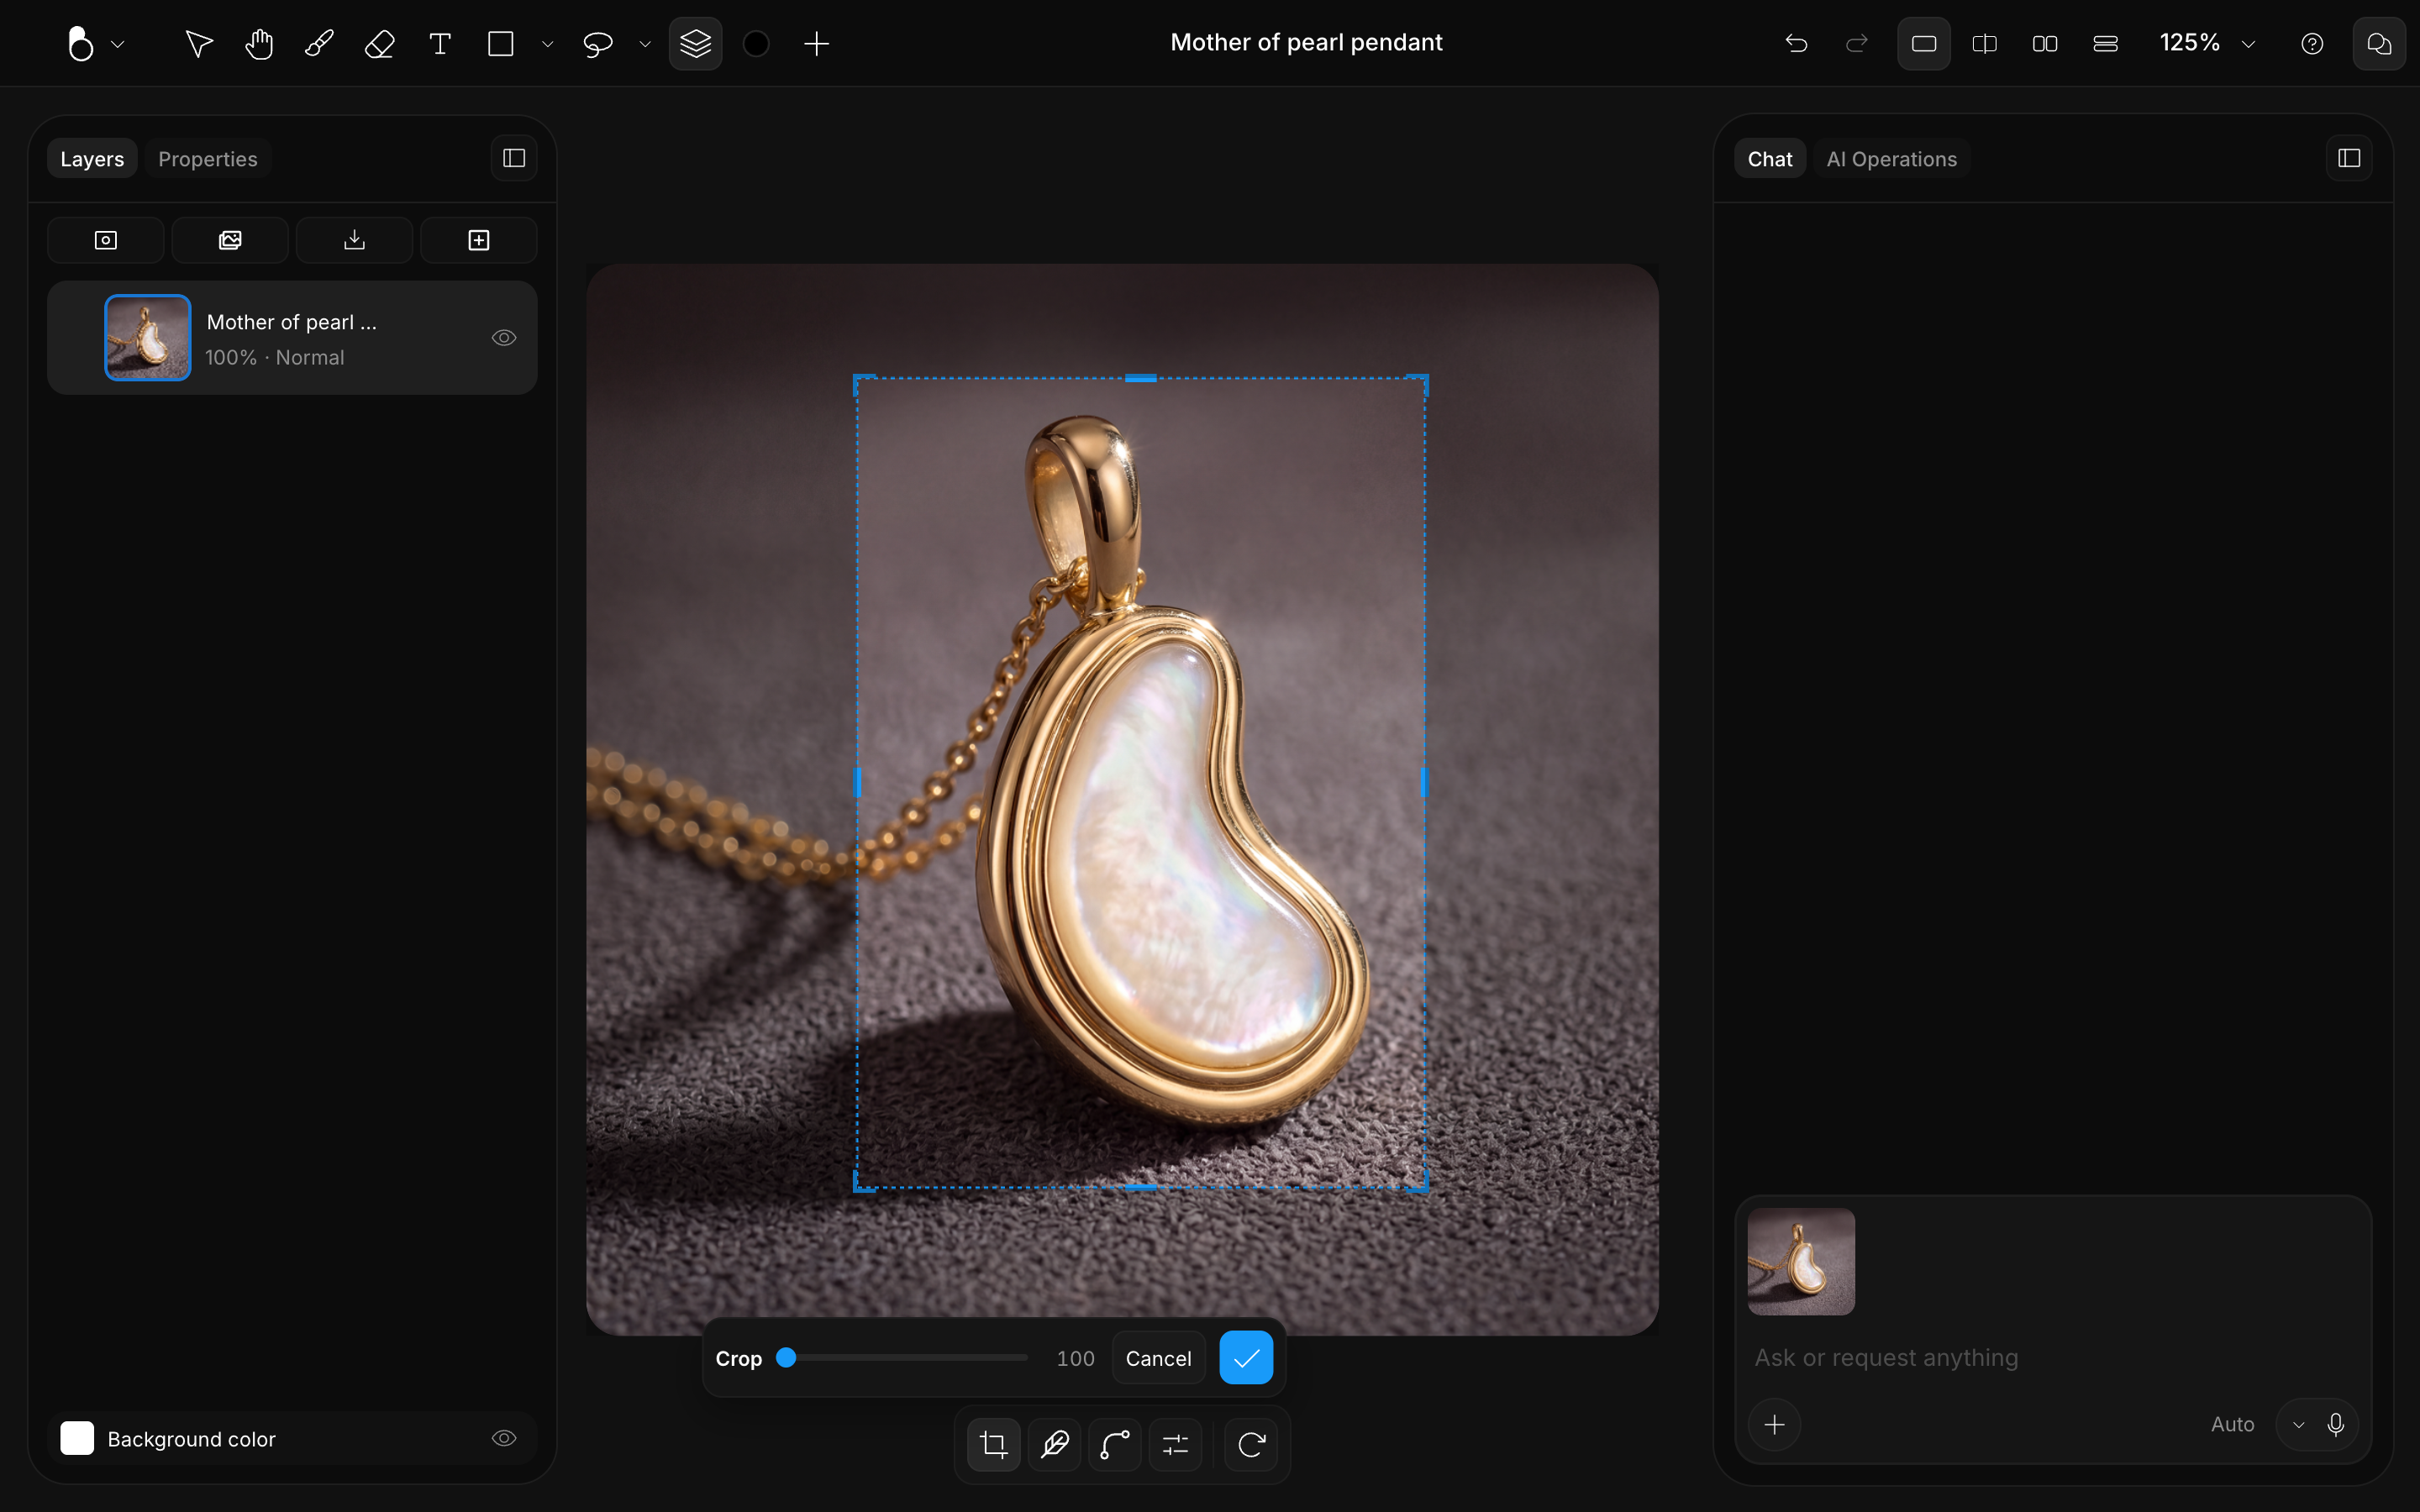2420x1512 pixels.
Task: Collapse the right Chat panel
Action: (2350, 158)
